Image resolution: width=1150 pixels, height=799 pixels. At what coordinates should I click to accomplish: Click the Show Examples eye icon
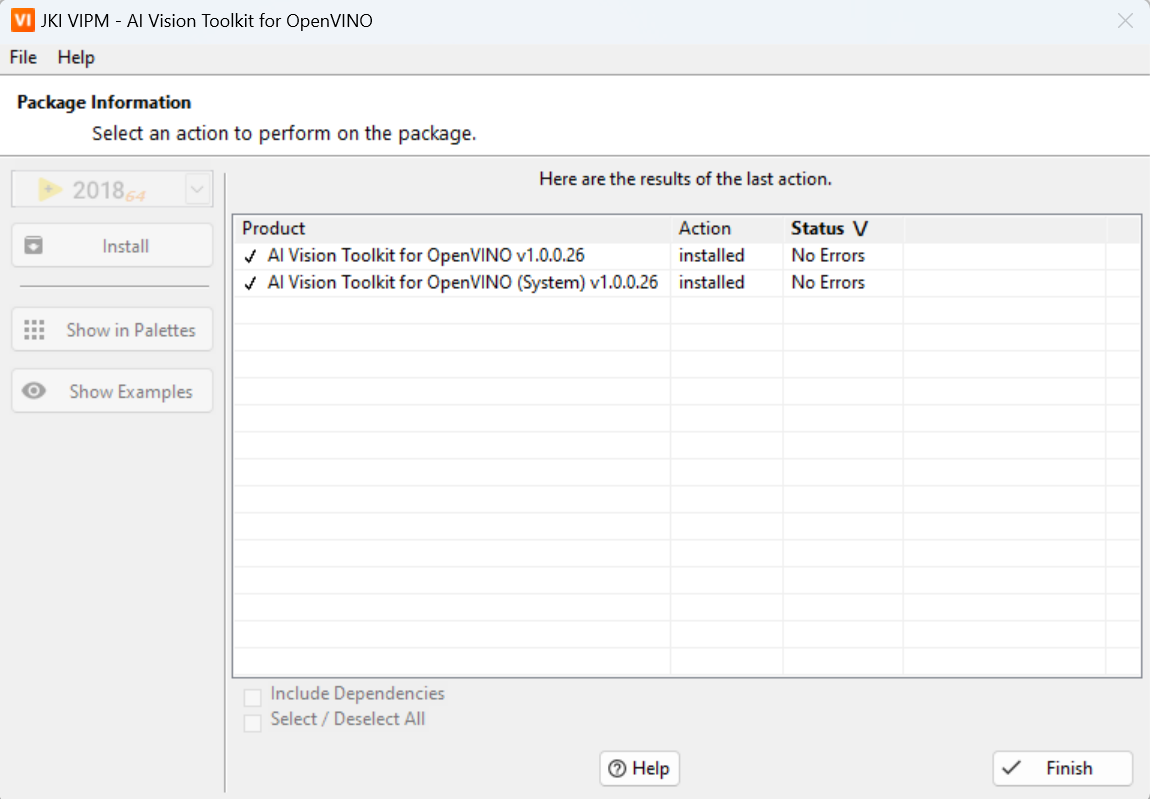(x=34, y=391)
